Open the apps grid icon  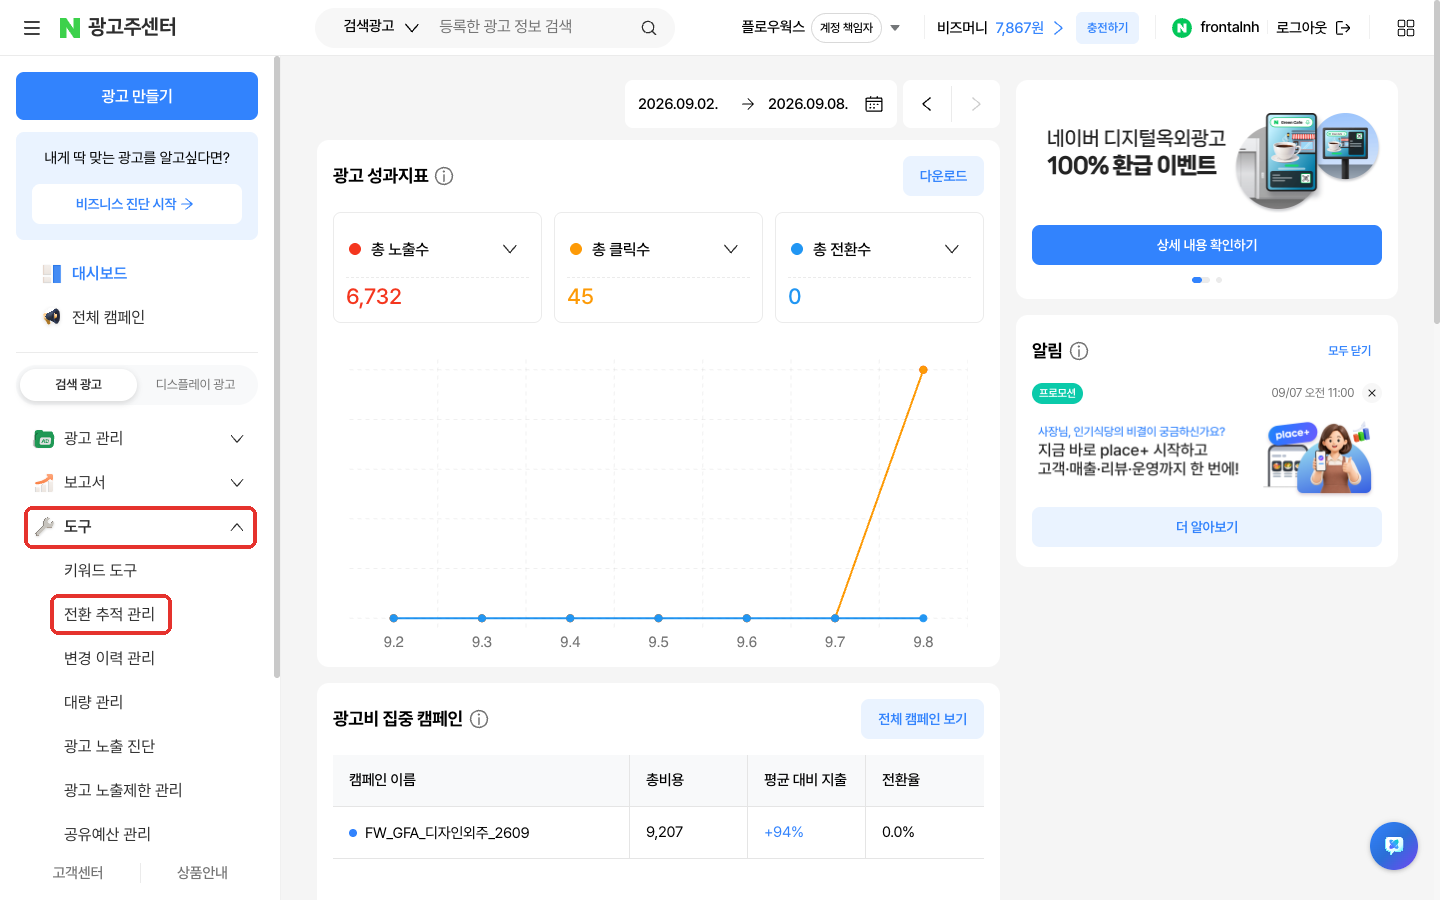tap(1406, 28)
